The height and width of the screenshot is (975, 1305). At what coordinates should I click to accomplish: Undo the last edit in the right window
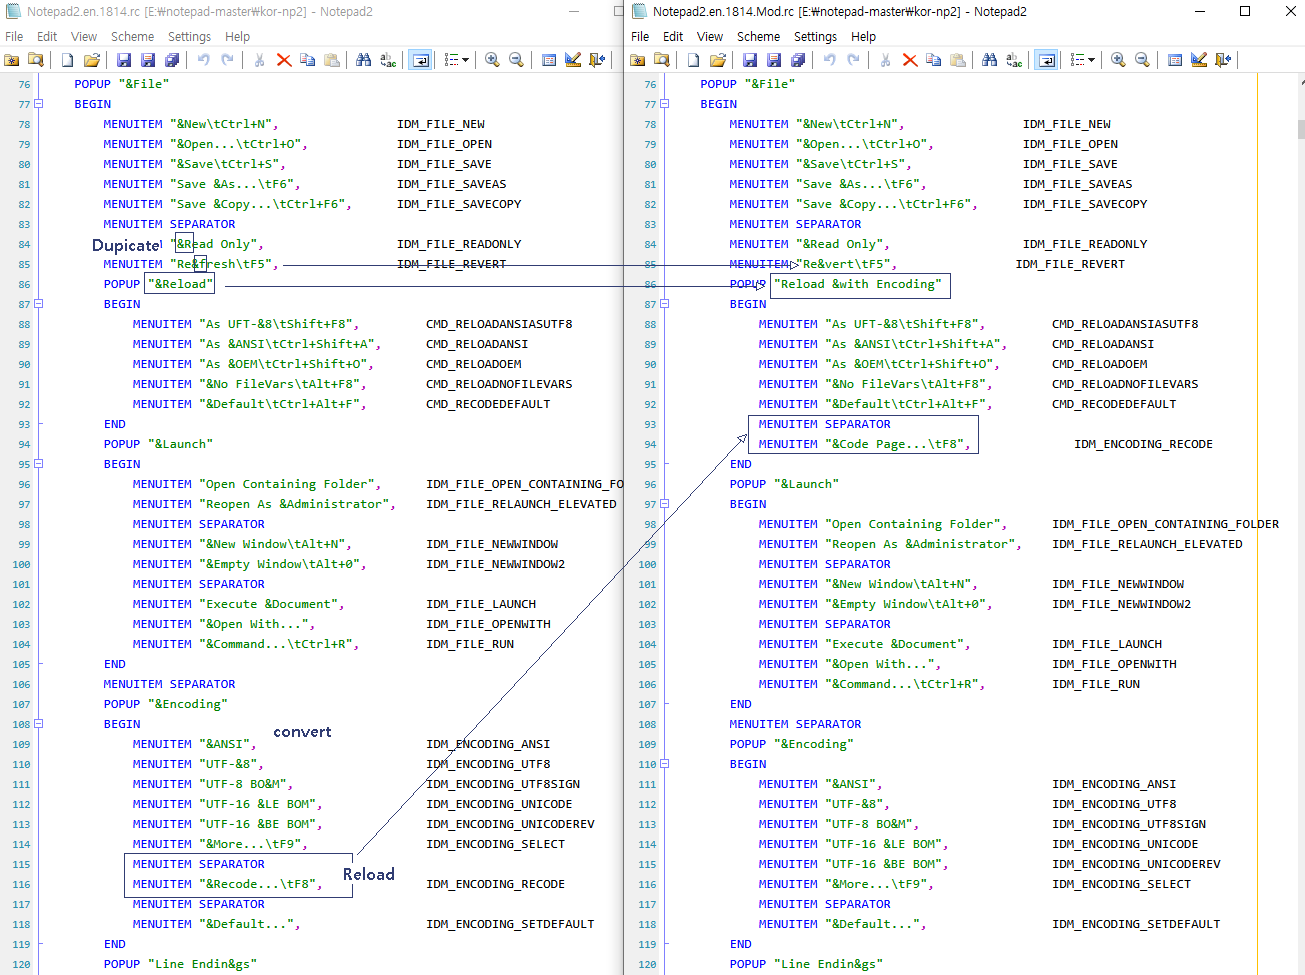[x=829, y=59]
